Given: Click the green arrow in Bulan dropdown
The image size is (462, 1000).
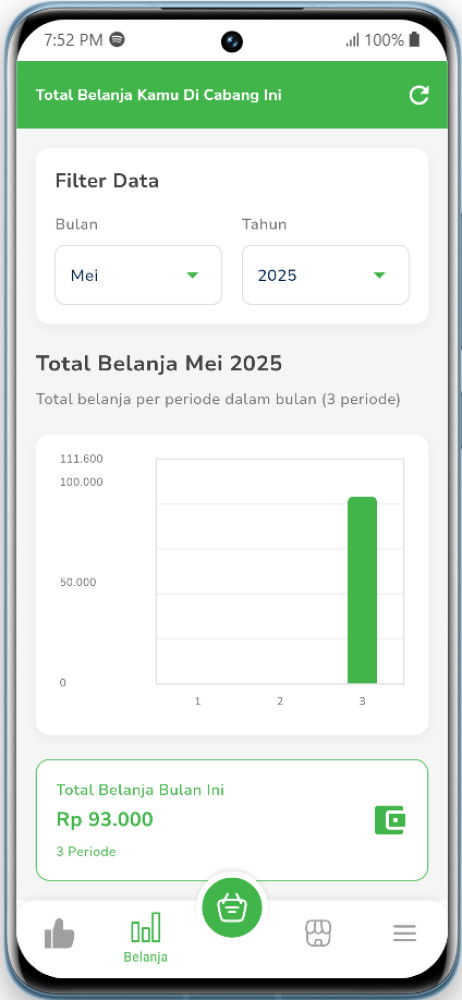Looking at the screenshot, I should (193, 276).
